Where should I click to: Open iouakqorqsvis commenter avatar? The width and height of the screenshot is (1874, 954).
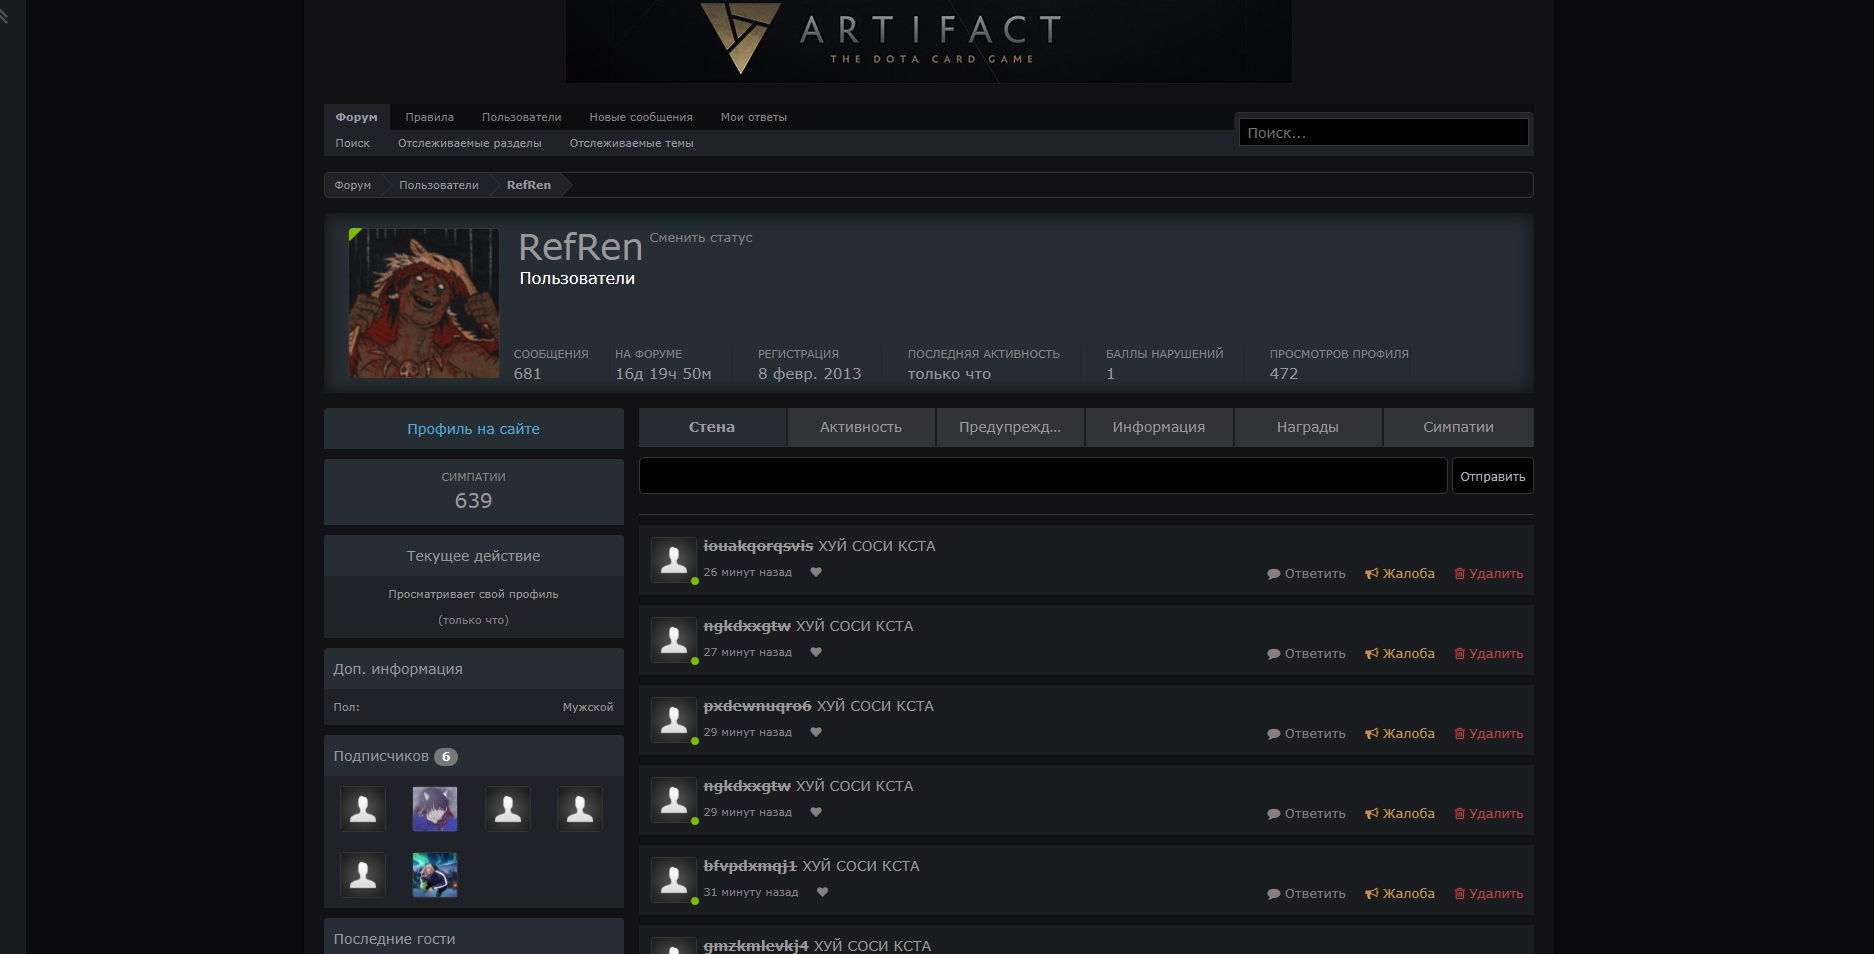(674, 560)
